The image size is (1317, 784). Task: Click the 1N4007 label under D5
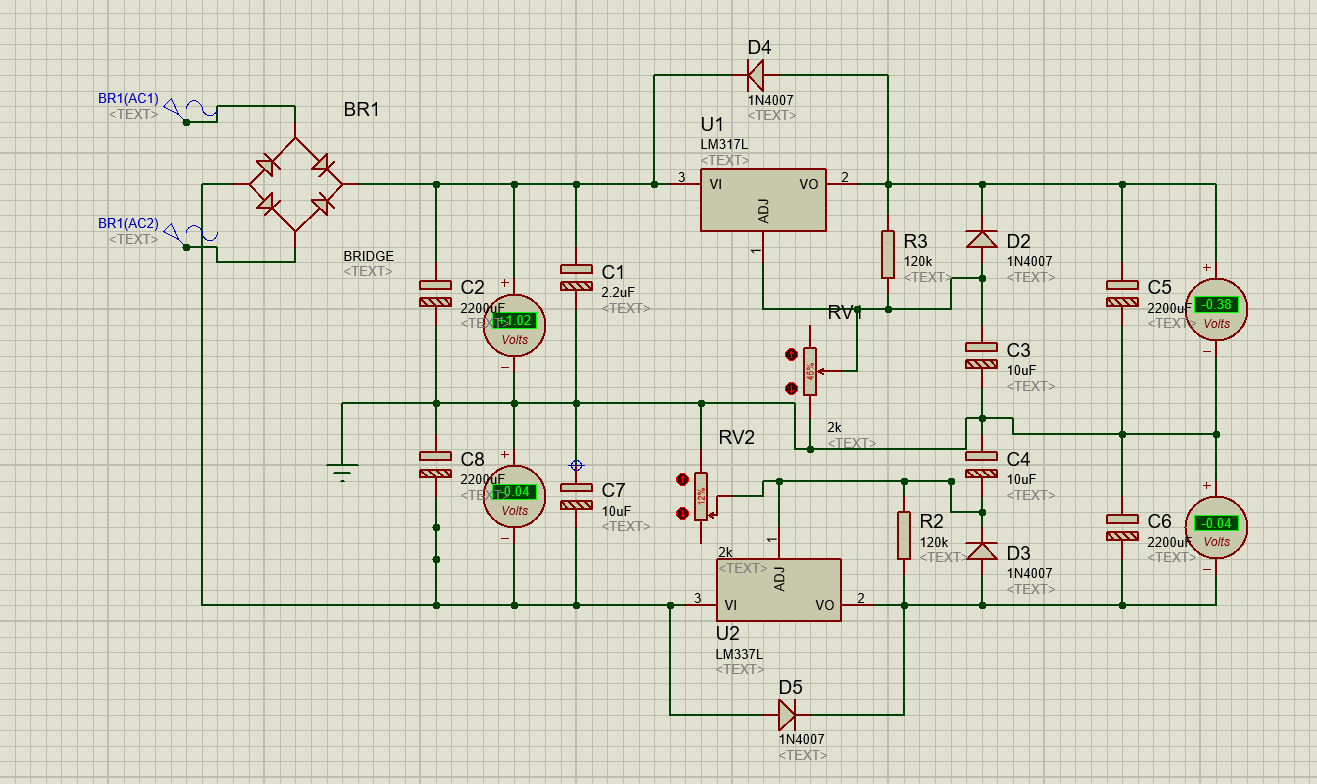tap(802, 740)
